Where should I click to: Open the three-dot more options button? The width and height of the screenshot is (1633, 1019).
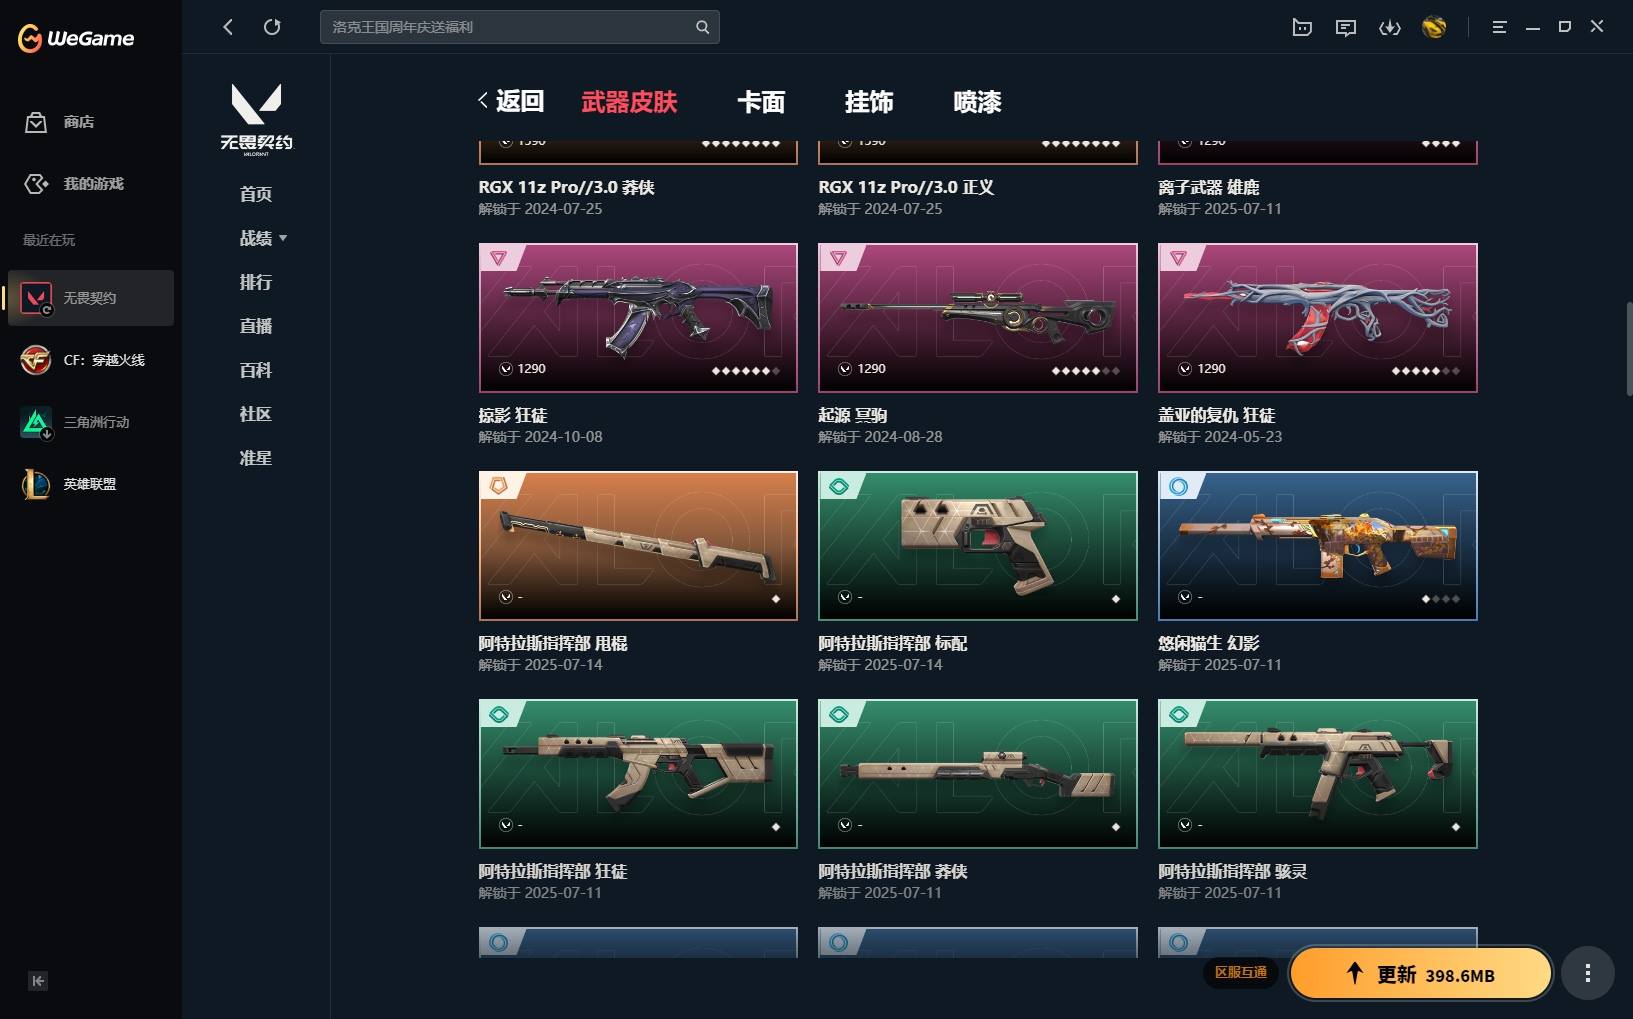(1588, 973)
